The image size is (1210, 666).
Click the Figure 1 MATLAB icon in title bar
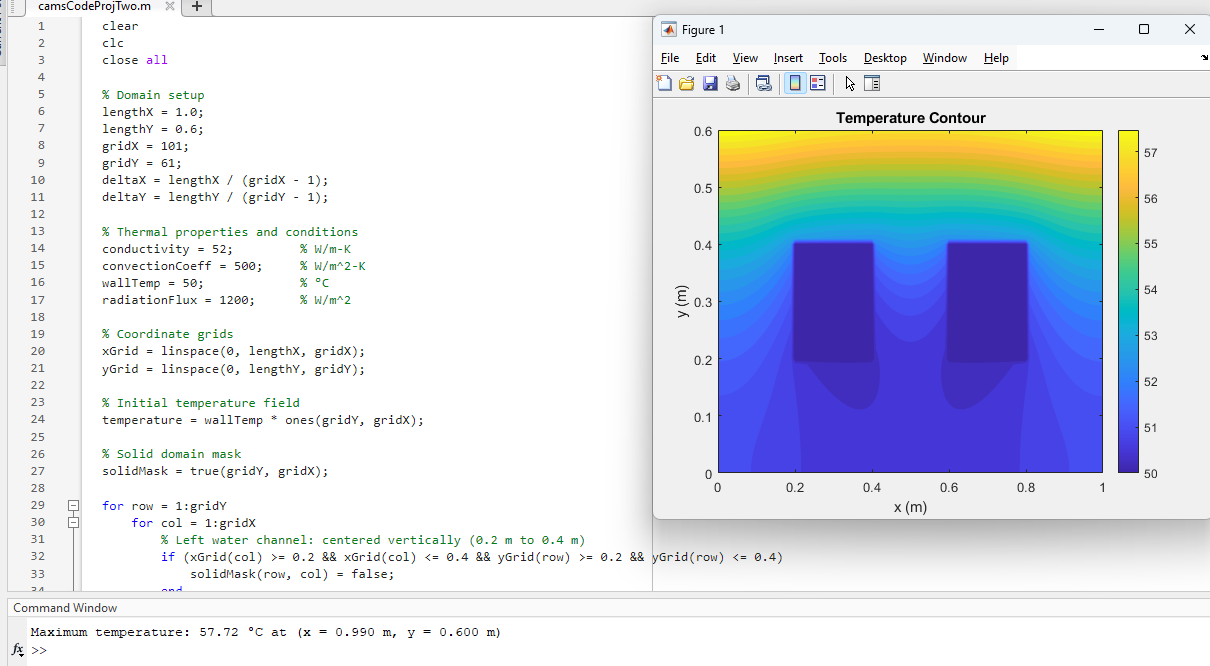669,29
